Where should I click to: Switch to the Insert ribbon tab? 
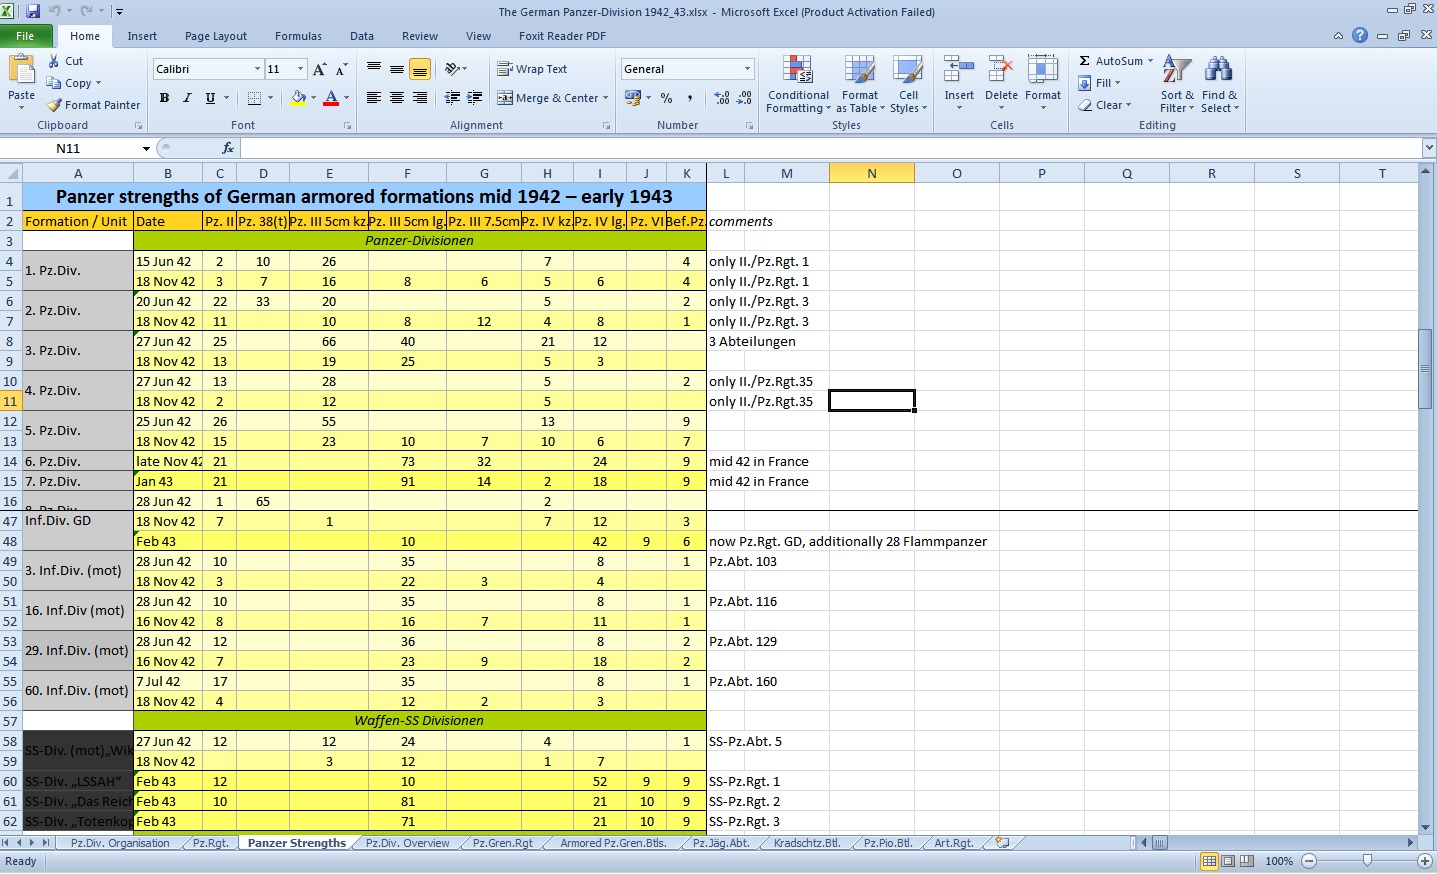coord(142,36)
